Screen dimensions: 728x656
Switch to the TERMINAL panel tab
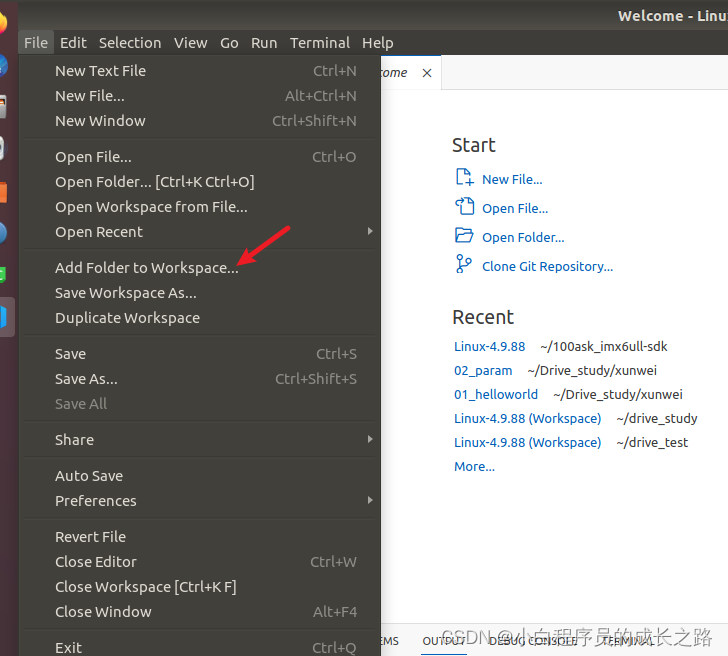coord(628,641)
